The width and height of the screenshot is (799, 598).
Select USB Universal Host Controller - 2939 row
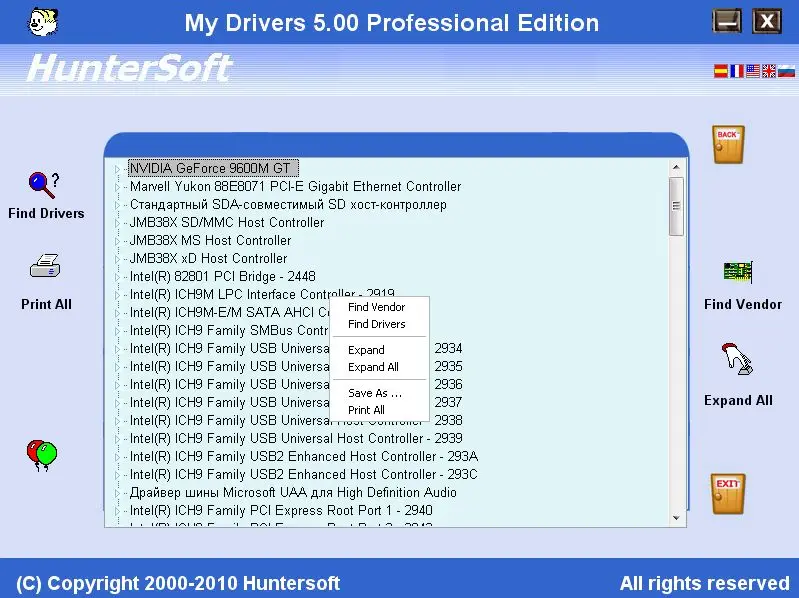[x=296, y=439]
